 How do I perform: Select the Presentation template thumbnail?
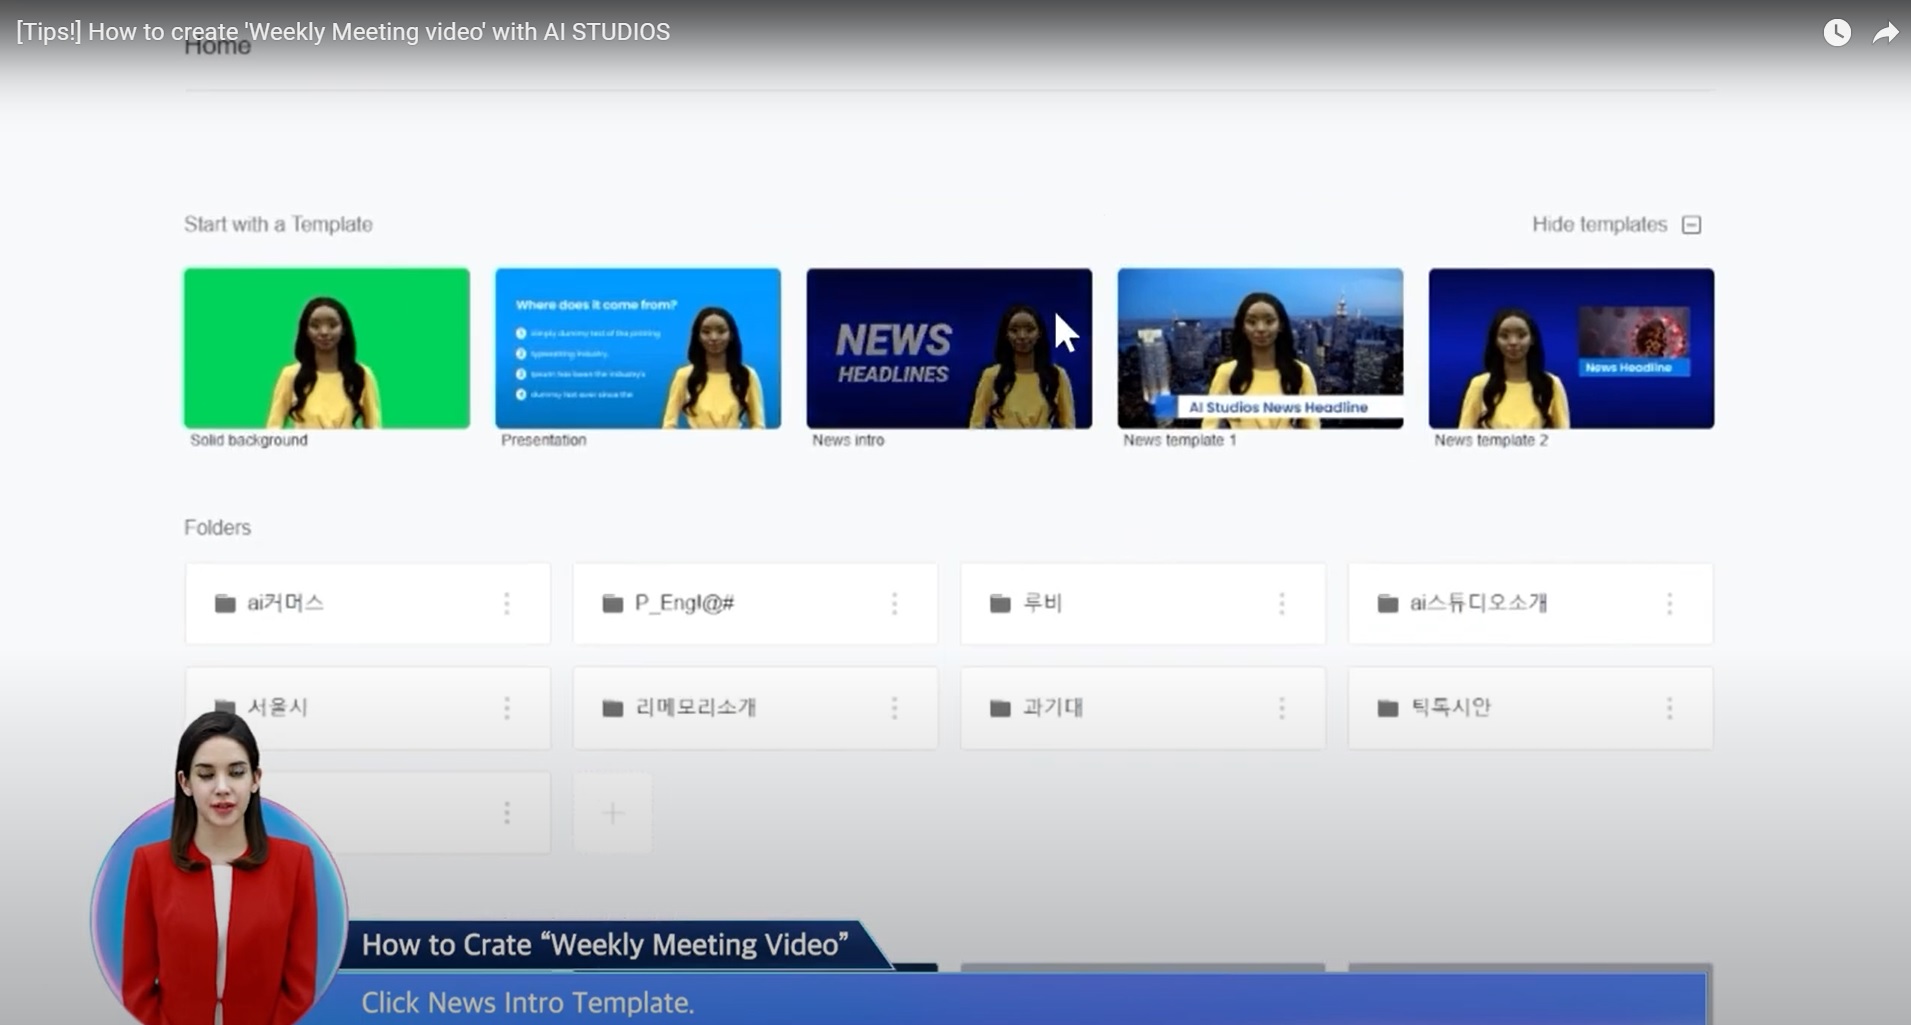[x=638, y=348]
